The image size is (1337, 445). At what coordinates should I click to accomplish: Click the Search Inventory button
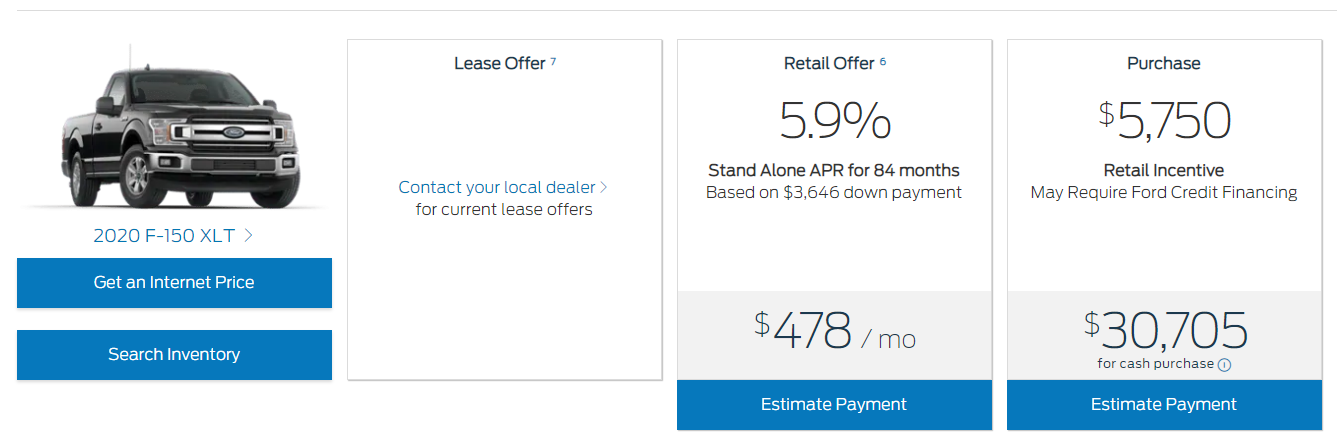174,355
